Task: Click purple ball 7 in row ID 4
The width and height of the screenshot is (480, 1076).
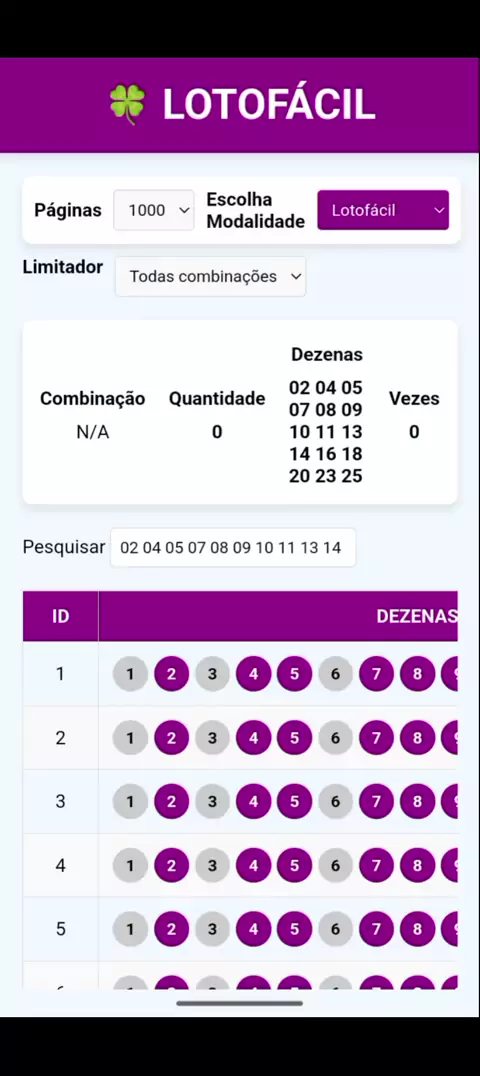Action: 376,865
